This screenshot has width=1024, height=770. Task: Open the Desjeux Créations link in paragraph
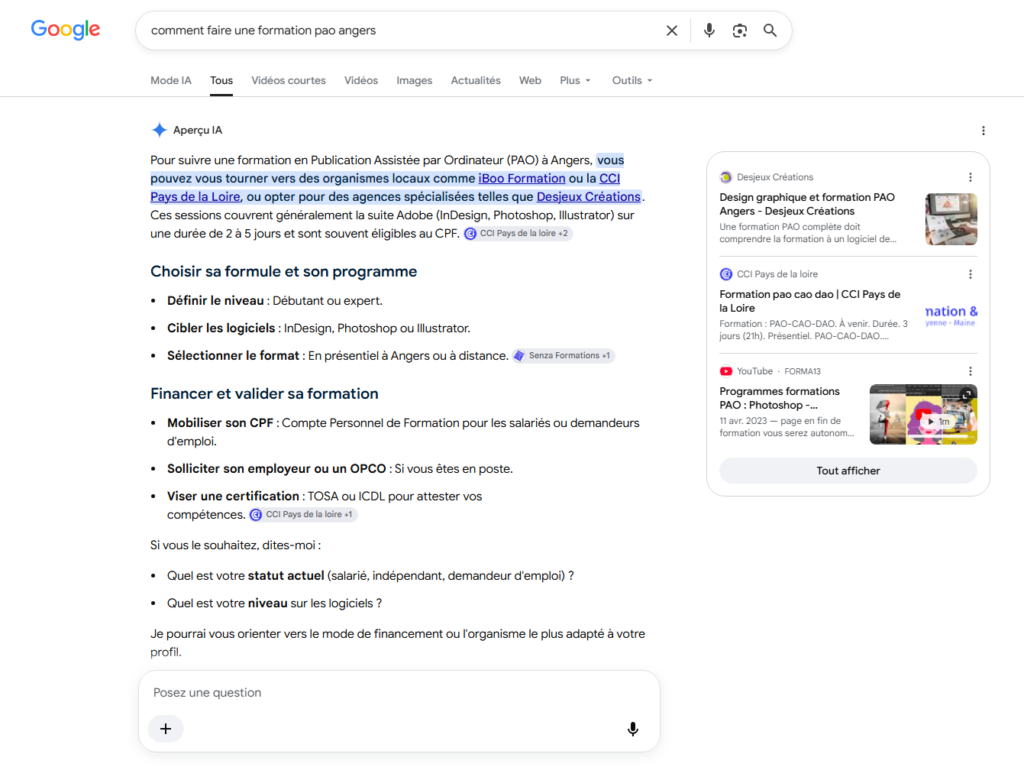[x=588, y=197]
